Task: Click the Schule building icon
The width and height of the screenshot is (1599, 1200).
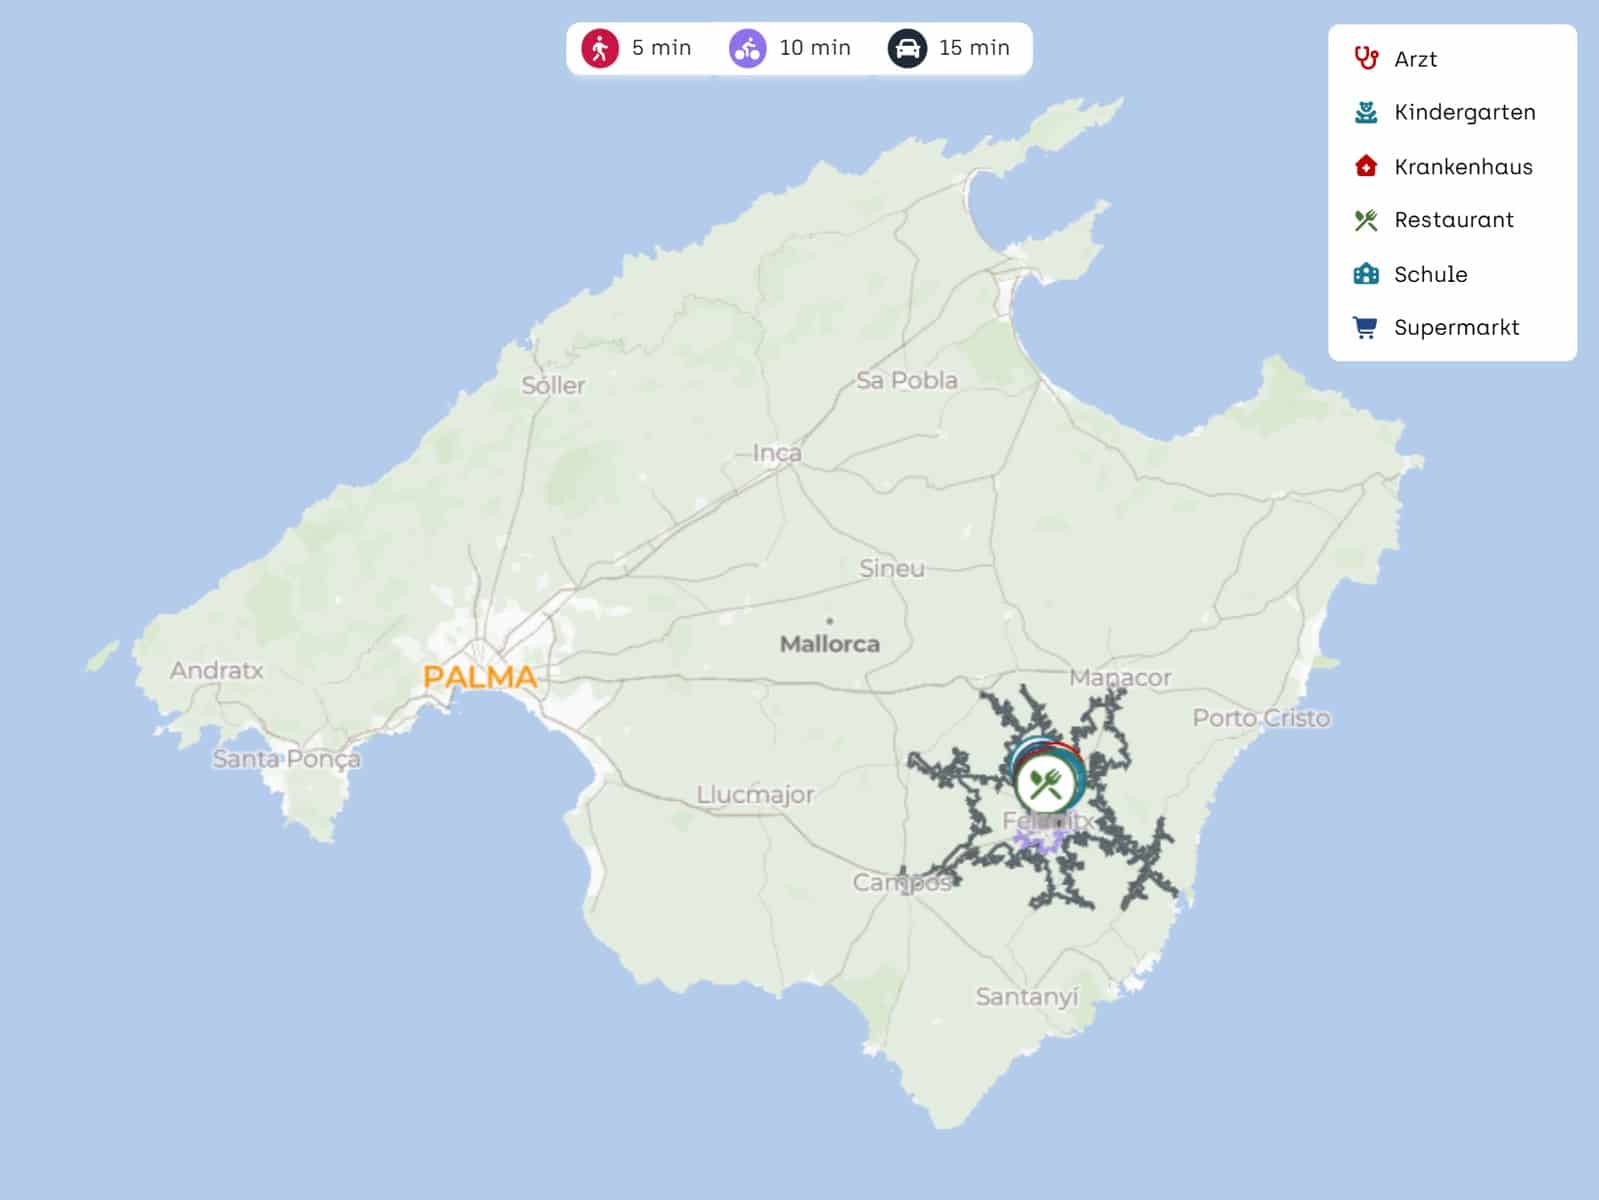Action: pyautogui.click(x=1366, y=274)
